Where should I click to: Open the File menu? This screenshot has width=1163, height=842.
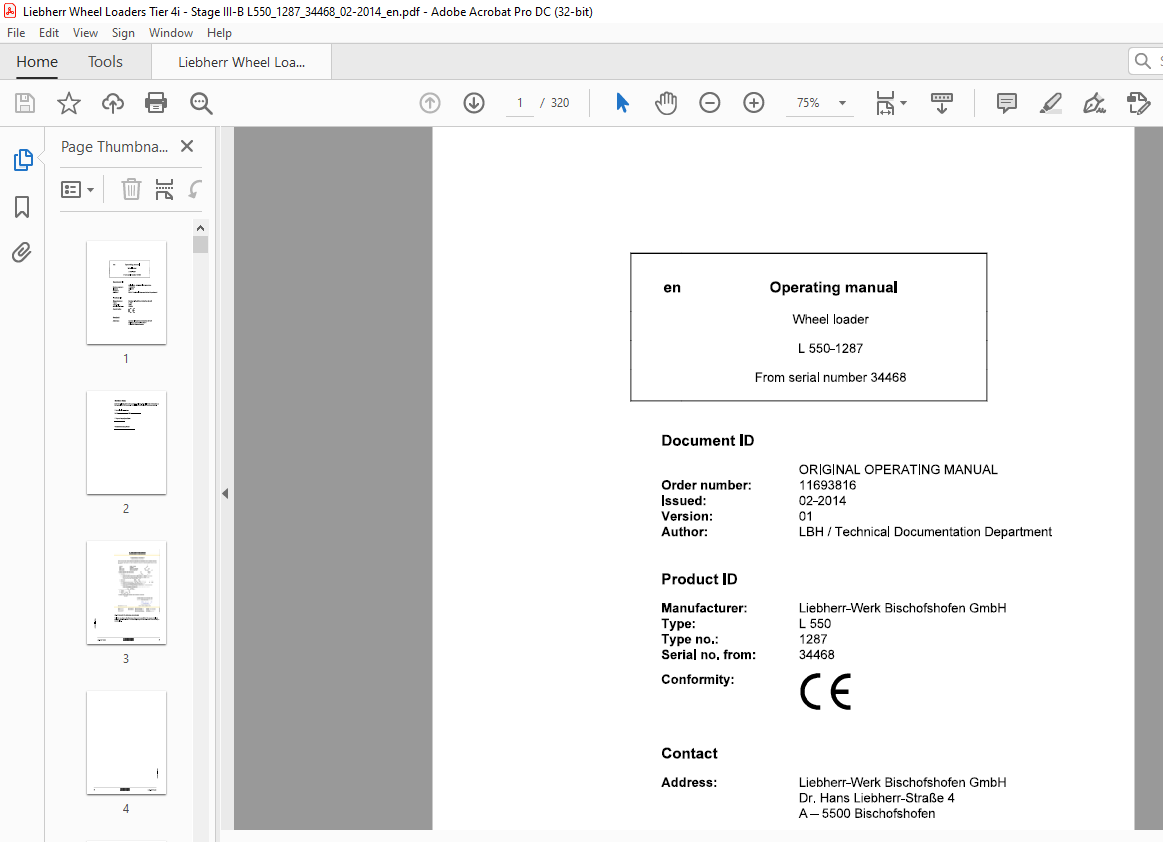[x=16, y=33]
